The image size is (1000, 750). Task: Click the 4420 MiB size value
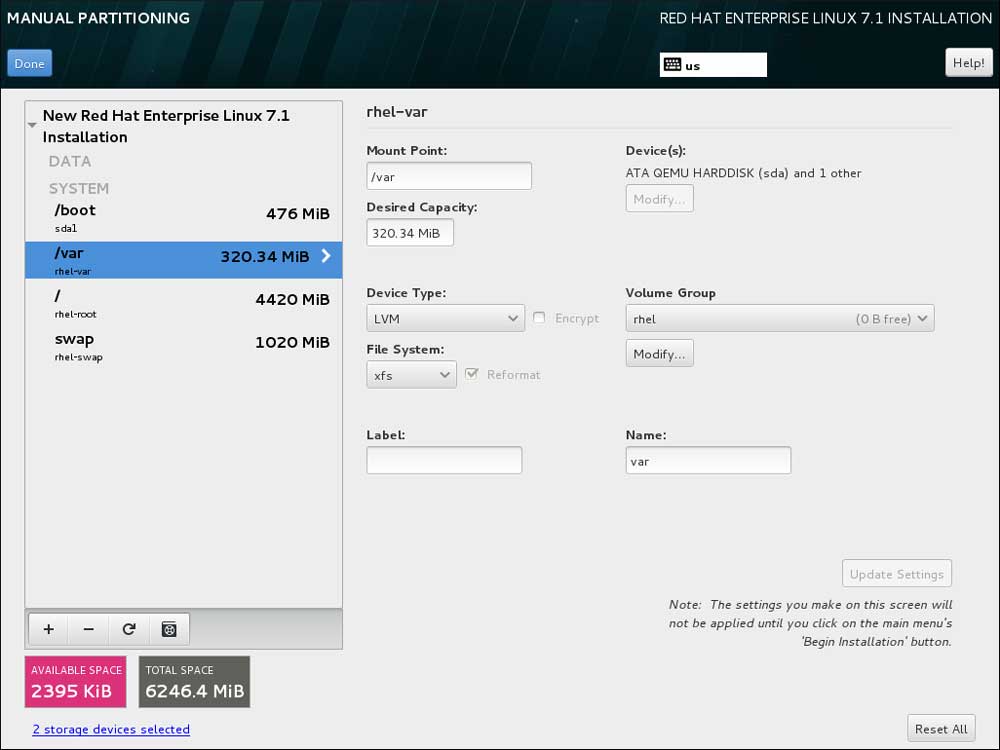tap(293, 299)
